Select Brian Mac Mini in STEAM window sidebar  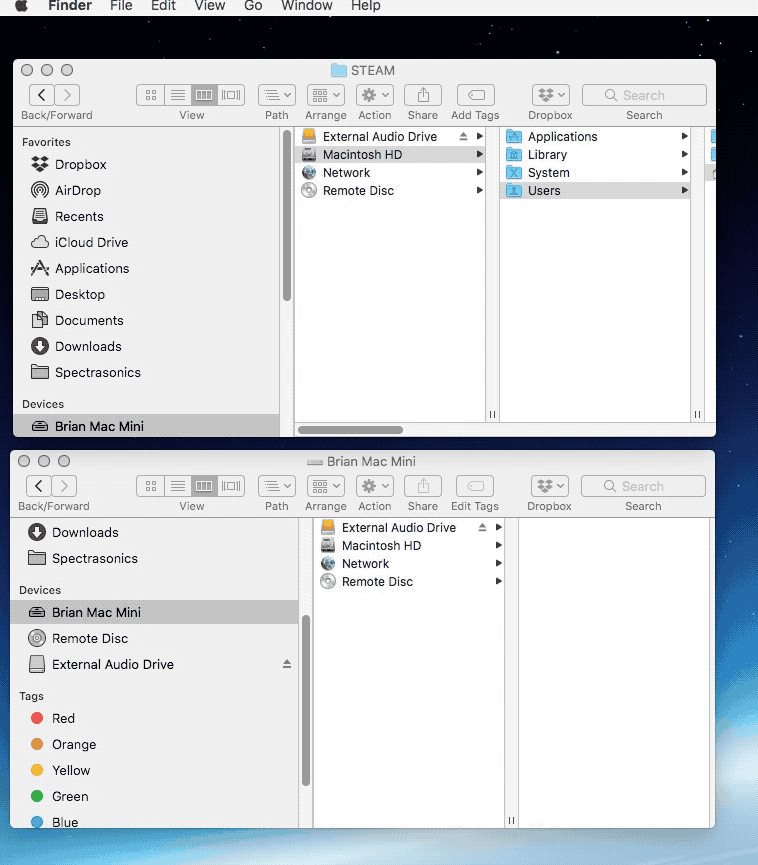[146, 426]
